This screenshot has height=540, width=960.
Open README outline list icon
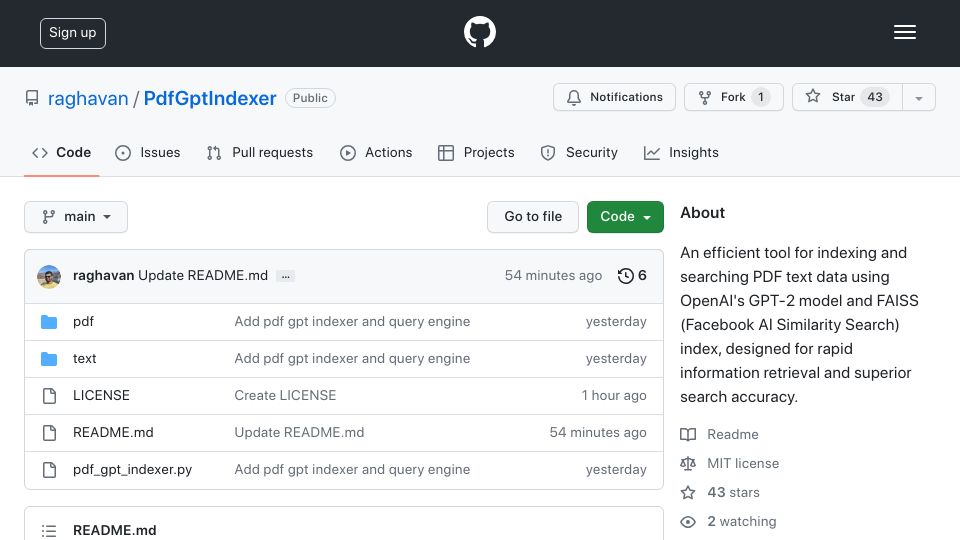point(49,531)
